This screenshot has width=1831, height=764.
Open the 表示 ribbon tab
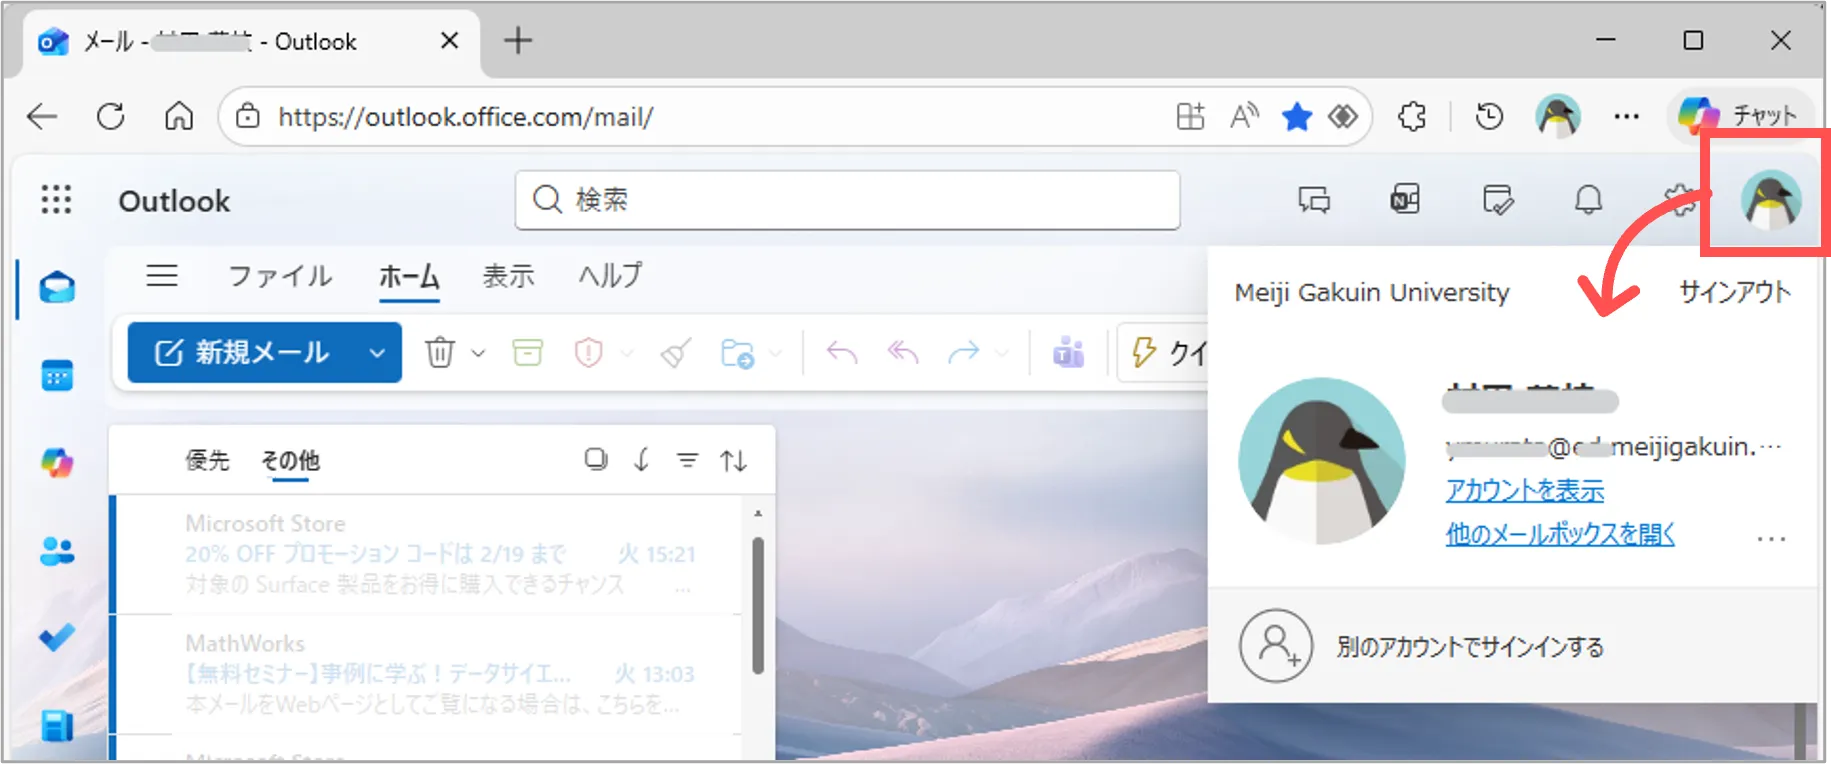(508, 275)
